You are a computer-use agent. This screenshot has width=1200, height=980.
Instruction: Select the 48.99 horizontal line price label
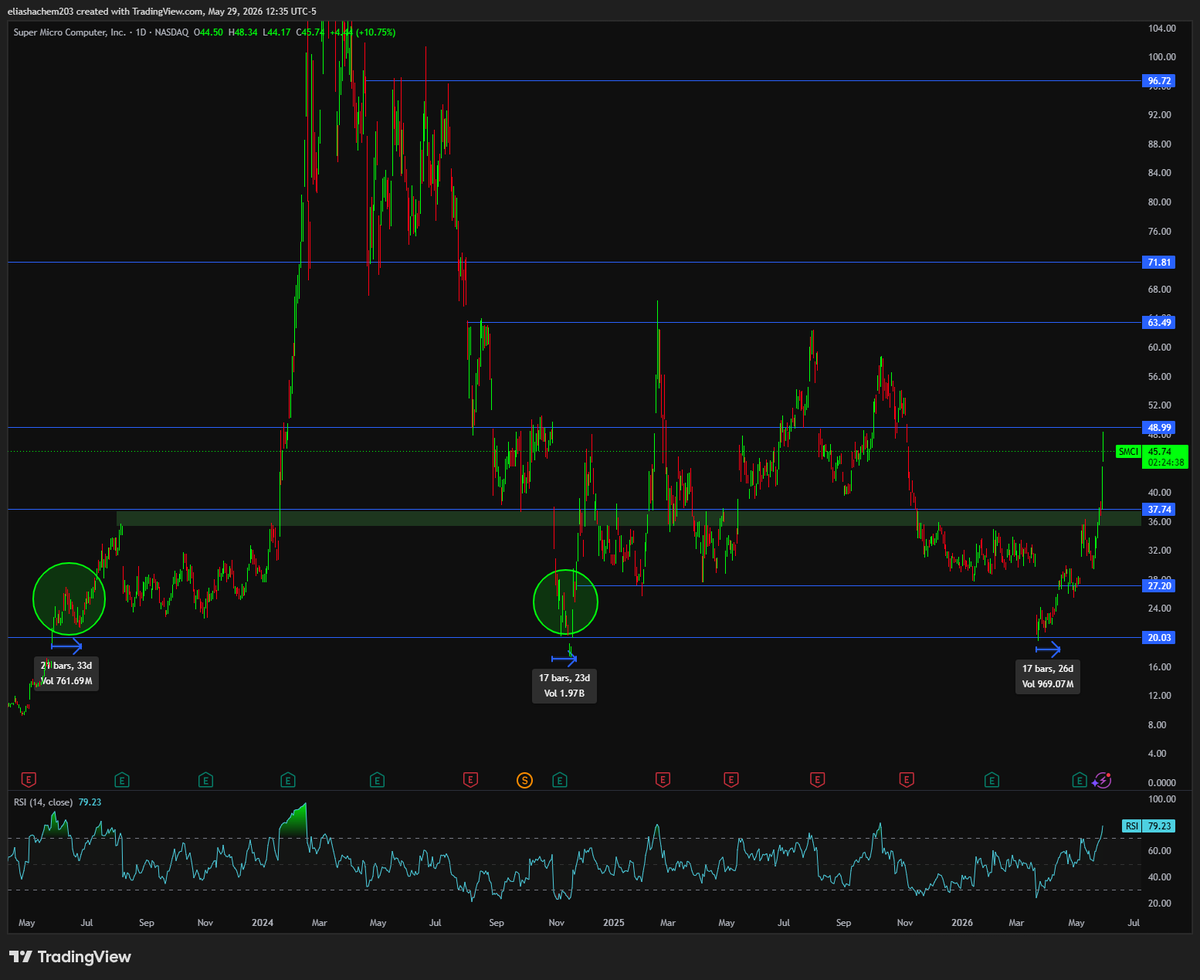pyautogui.click(x=1160, y=427)
